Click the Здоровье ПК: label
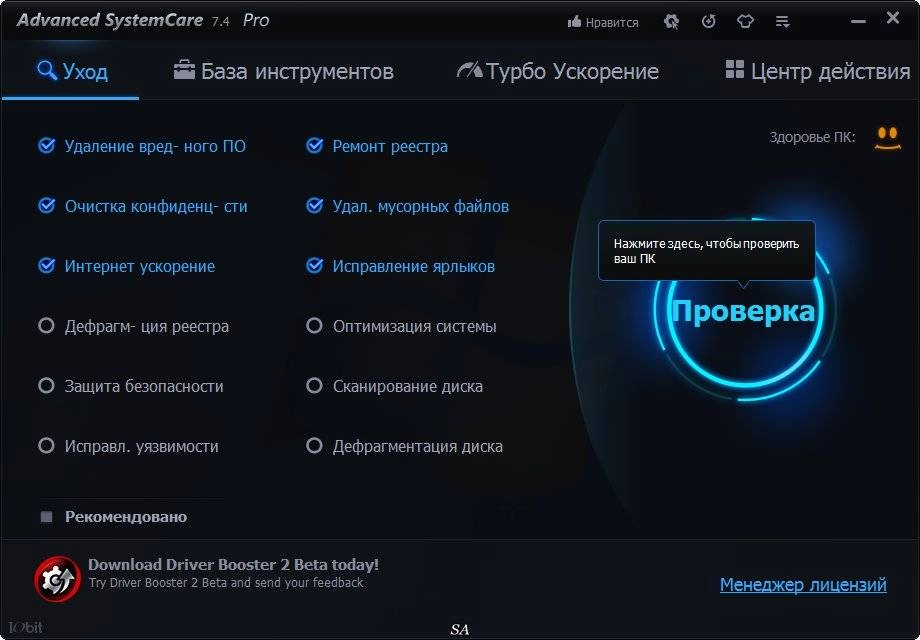 click(812, 137)
